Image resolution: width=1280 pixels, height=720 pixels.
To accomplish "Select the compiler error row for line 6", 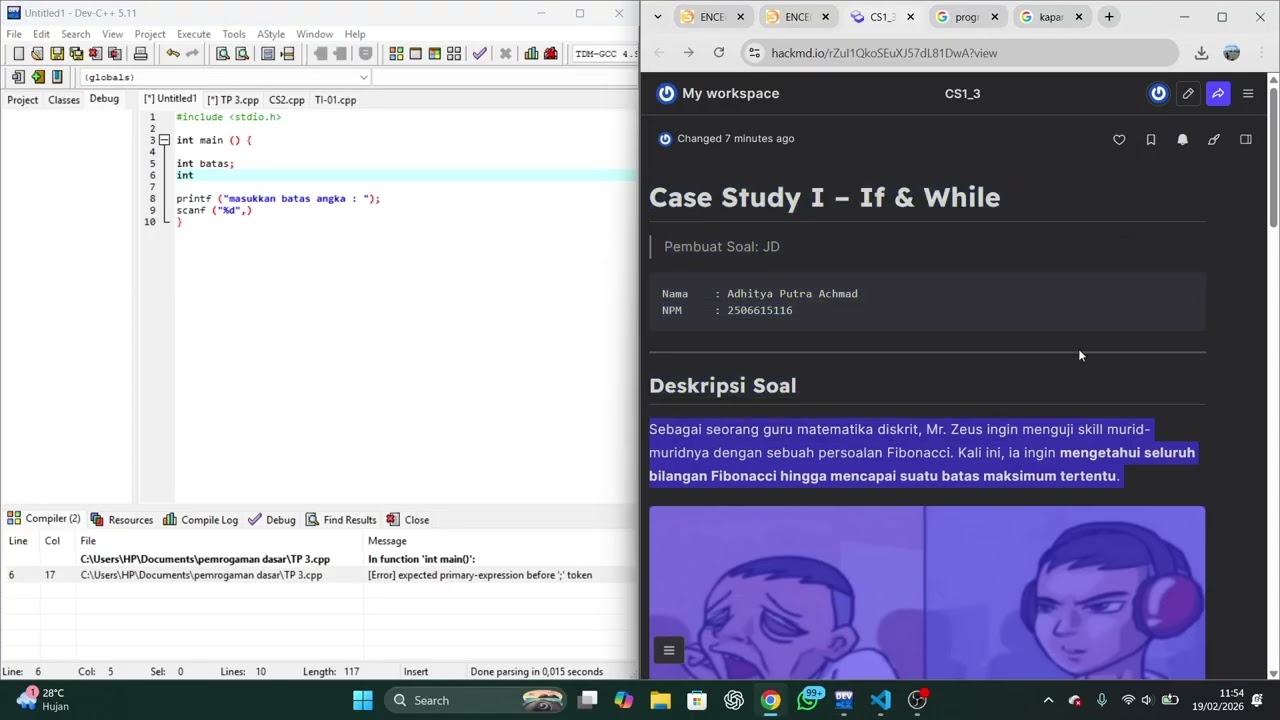I will pos(318,575).
